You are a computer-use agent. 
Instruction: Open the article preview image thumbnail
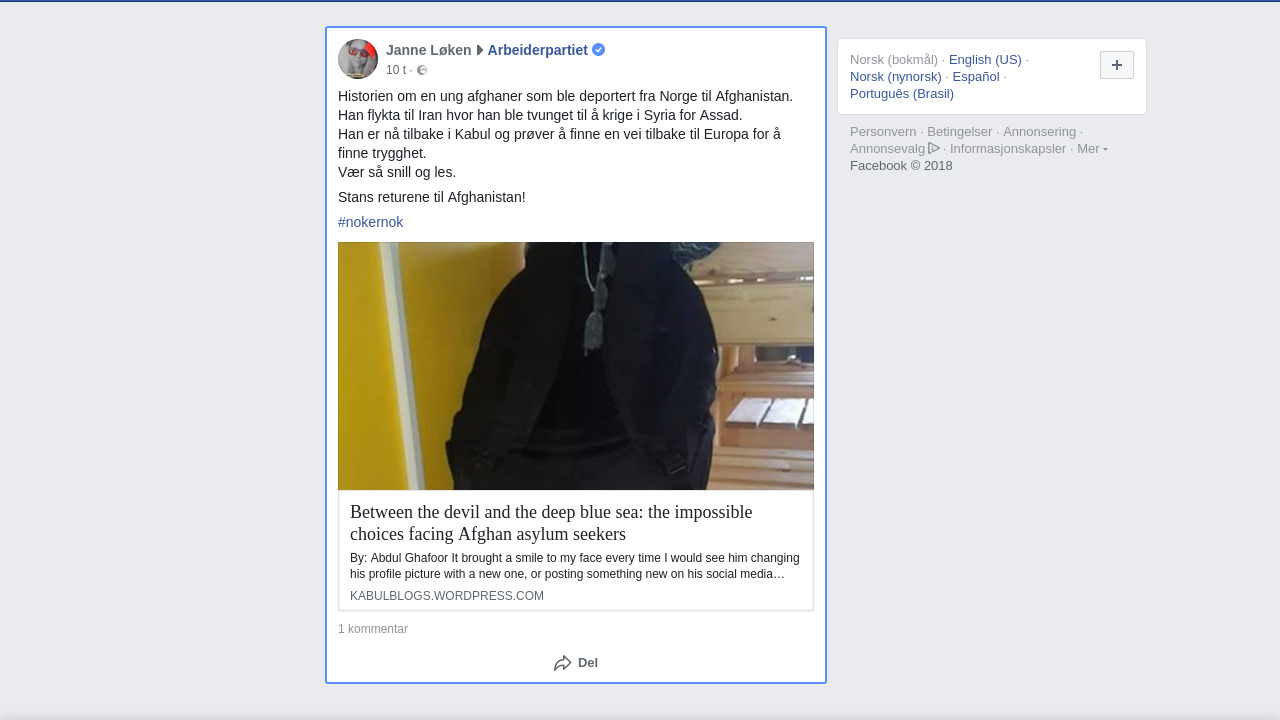pyautogui.click(x=576, y=366)
